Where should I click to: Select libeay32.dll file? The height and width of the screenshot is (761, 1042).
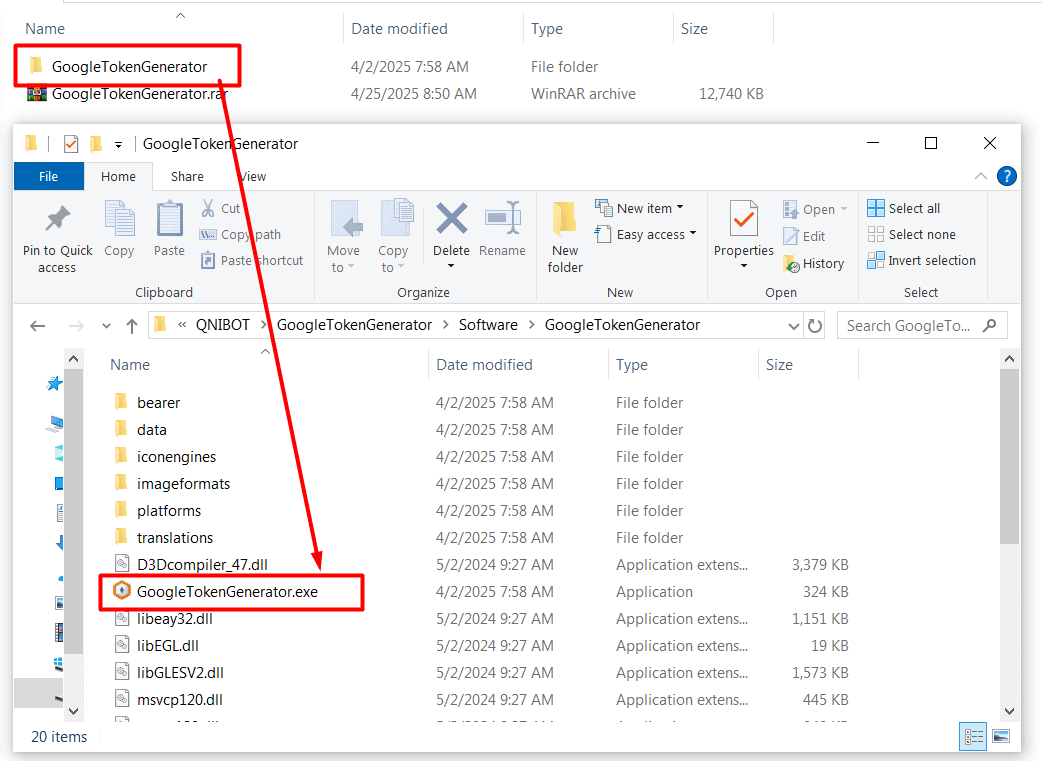pyautogui.click(x=175, y=619)
